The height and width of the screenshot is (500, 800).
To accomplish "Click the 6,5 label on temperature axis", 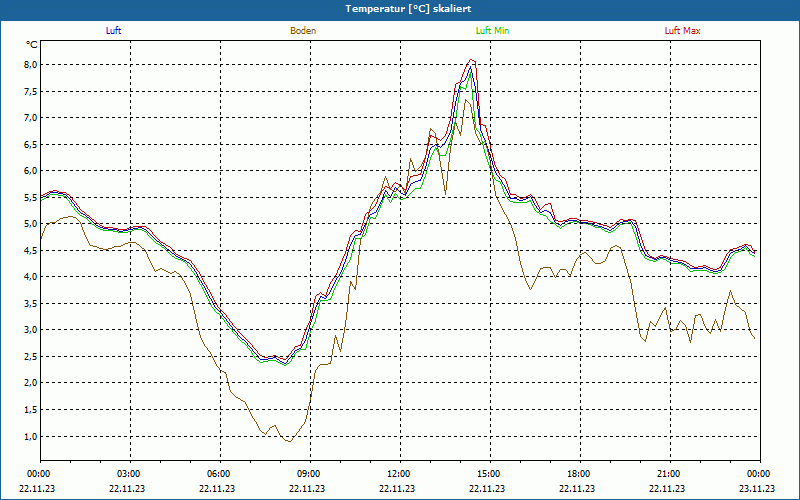I will coord(30,144).
